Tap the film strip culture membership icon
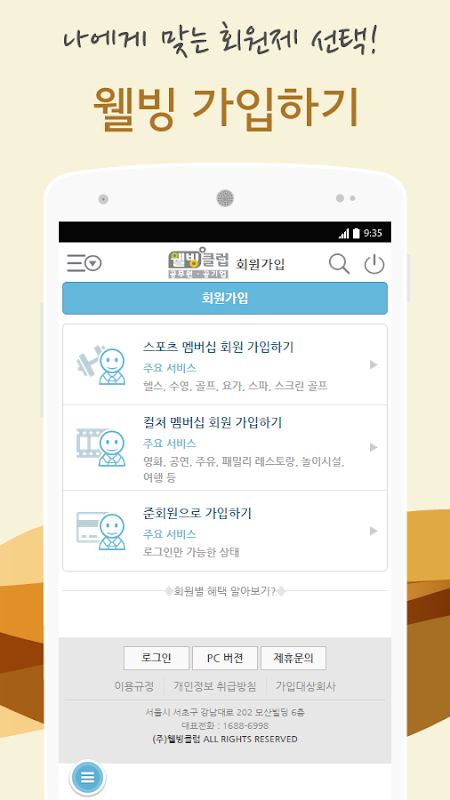This screenshot has width=450, height=800. 101,448
